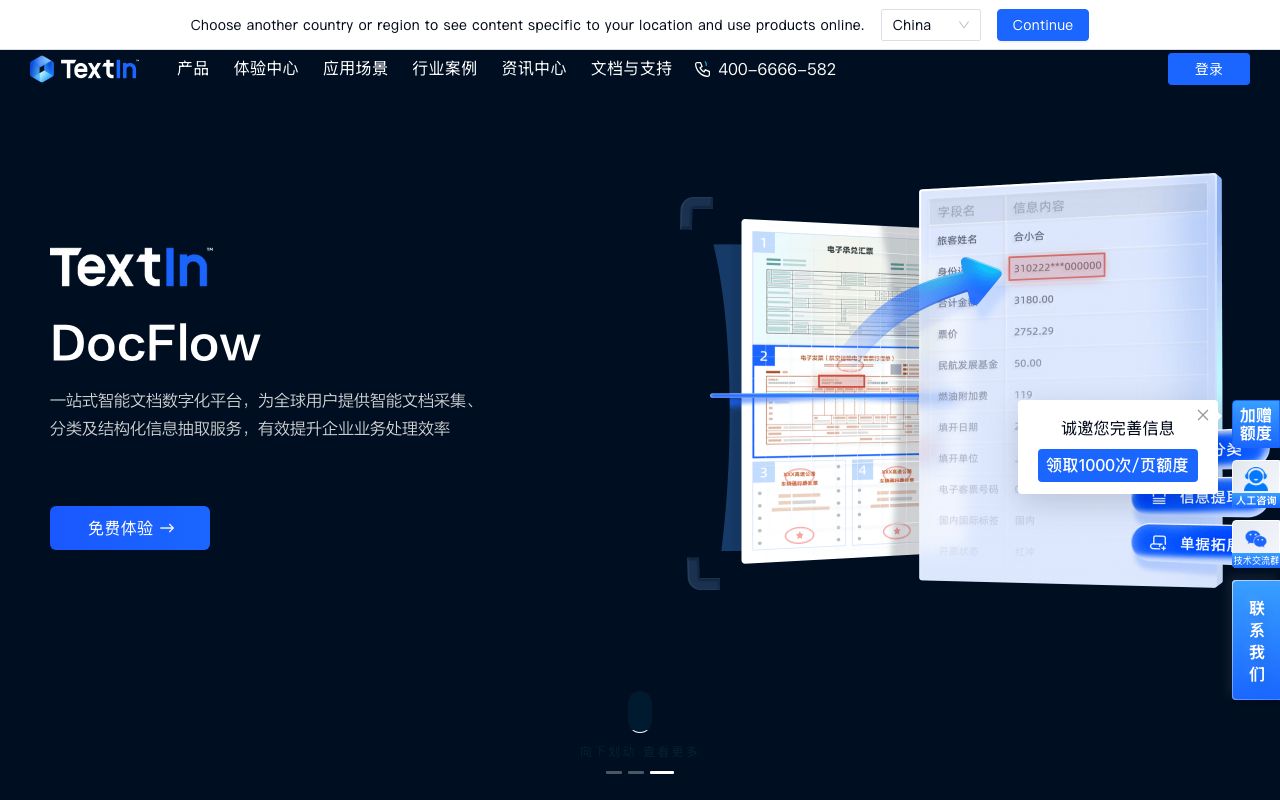Open 文档与支持 in the navbar
The image size is (1280, 800).
coord(631,69)
